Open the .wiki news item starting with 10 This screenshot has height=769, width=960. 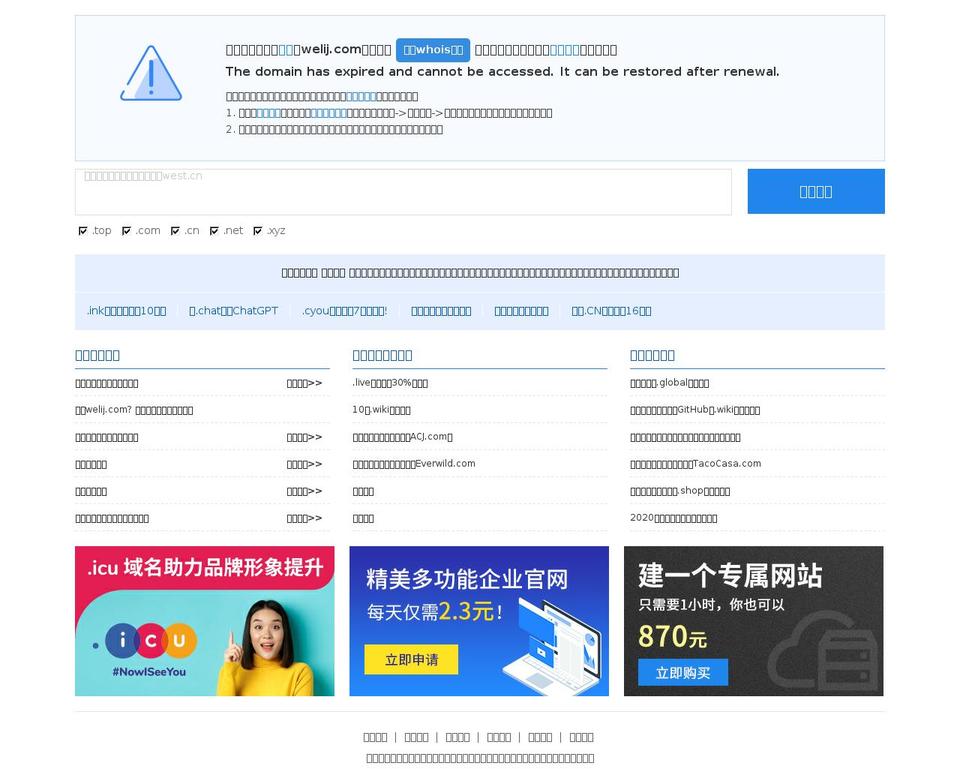[381, 410]
